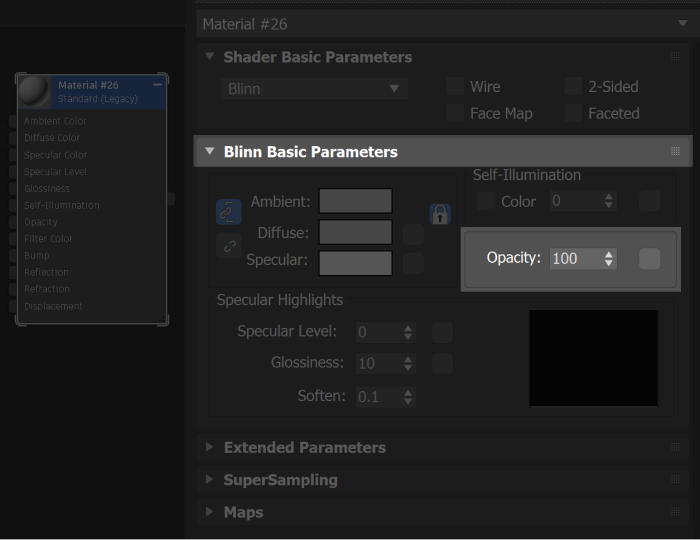The width and height of the screenshot is (700, 540).
Task: Click the Opacity map slot button
Action: pos(649,259)
